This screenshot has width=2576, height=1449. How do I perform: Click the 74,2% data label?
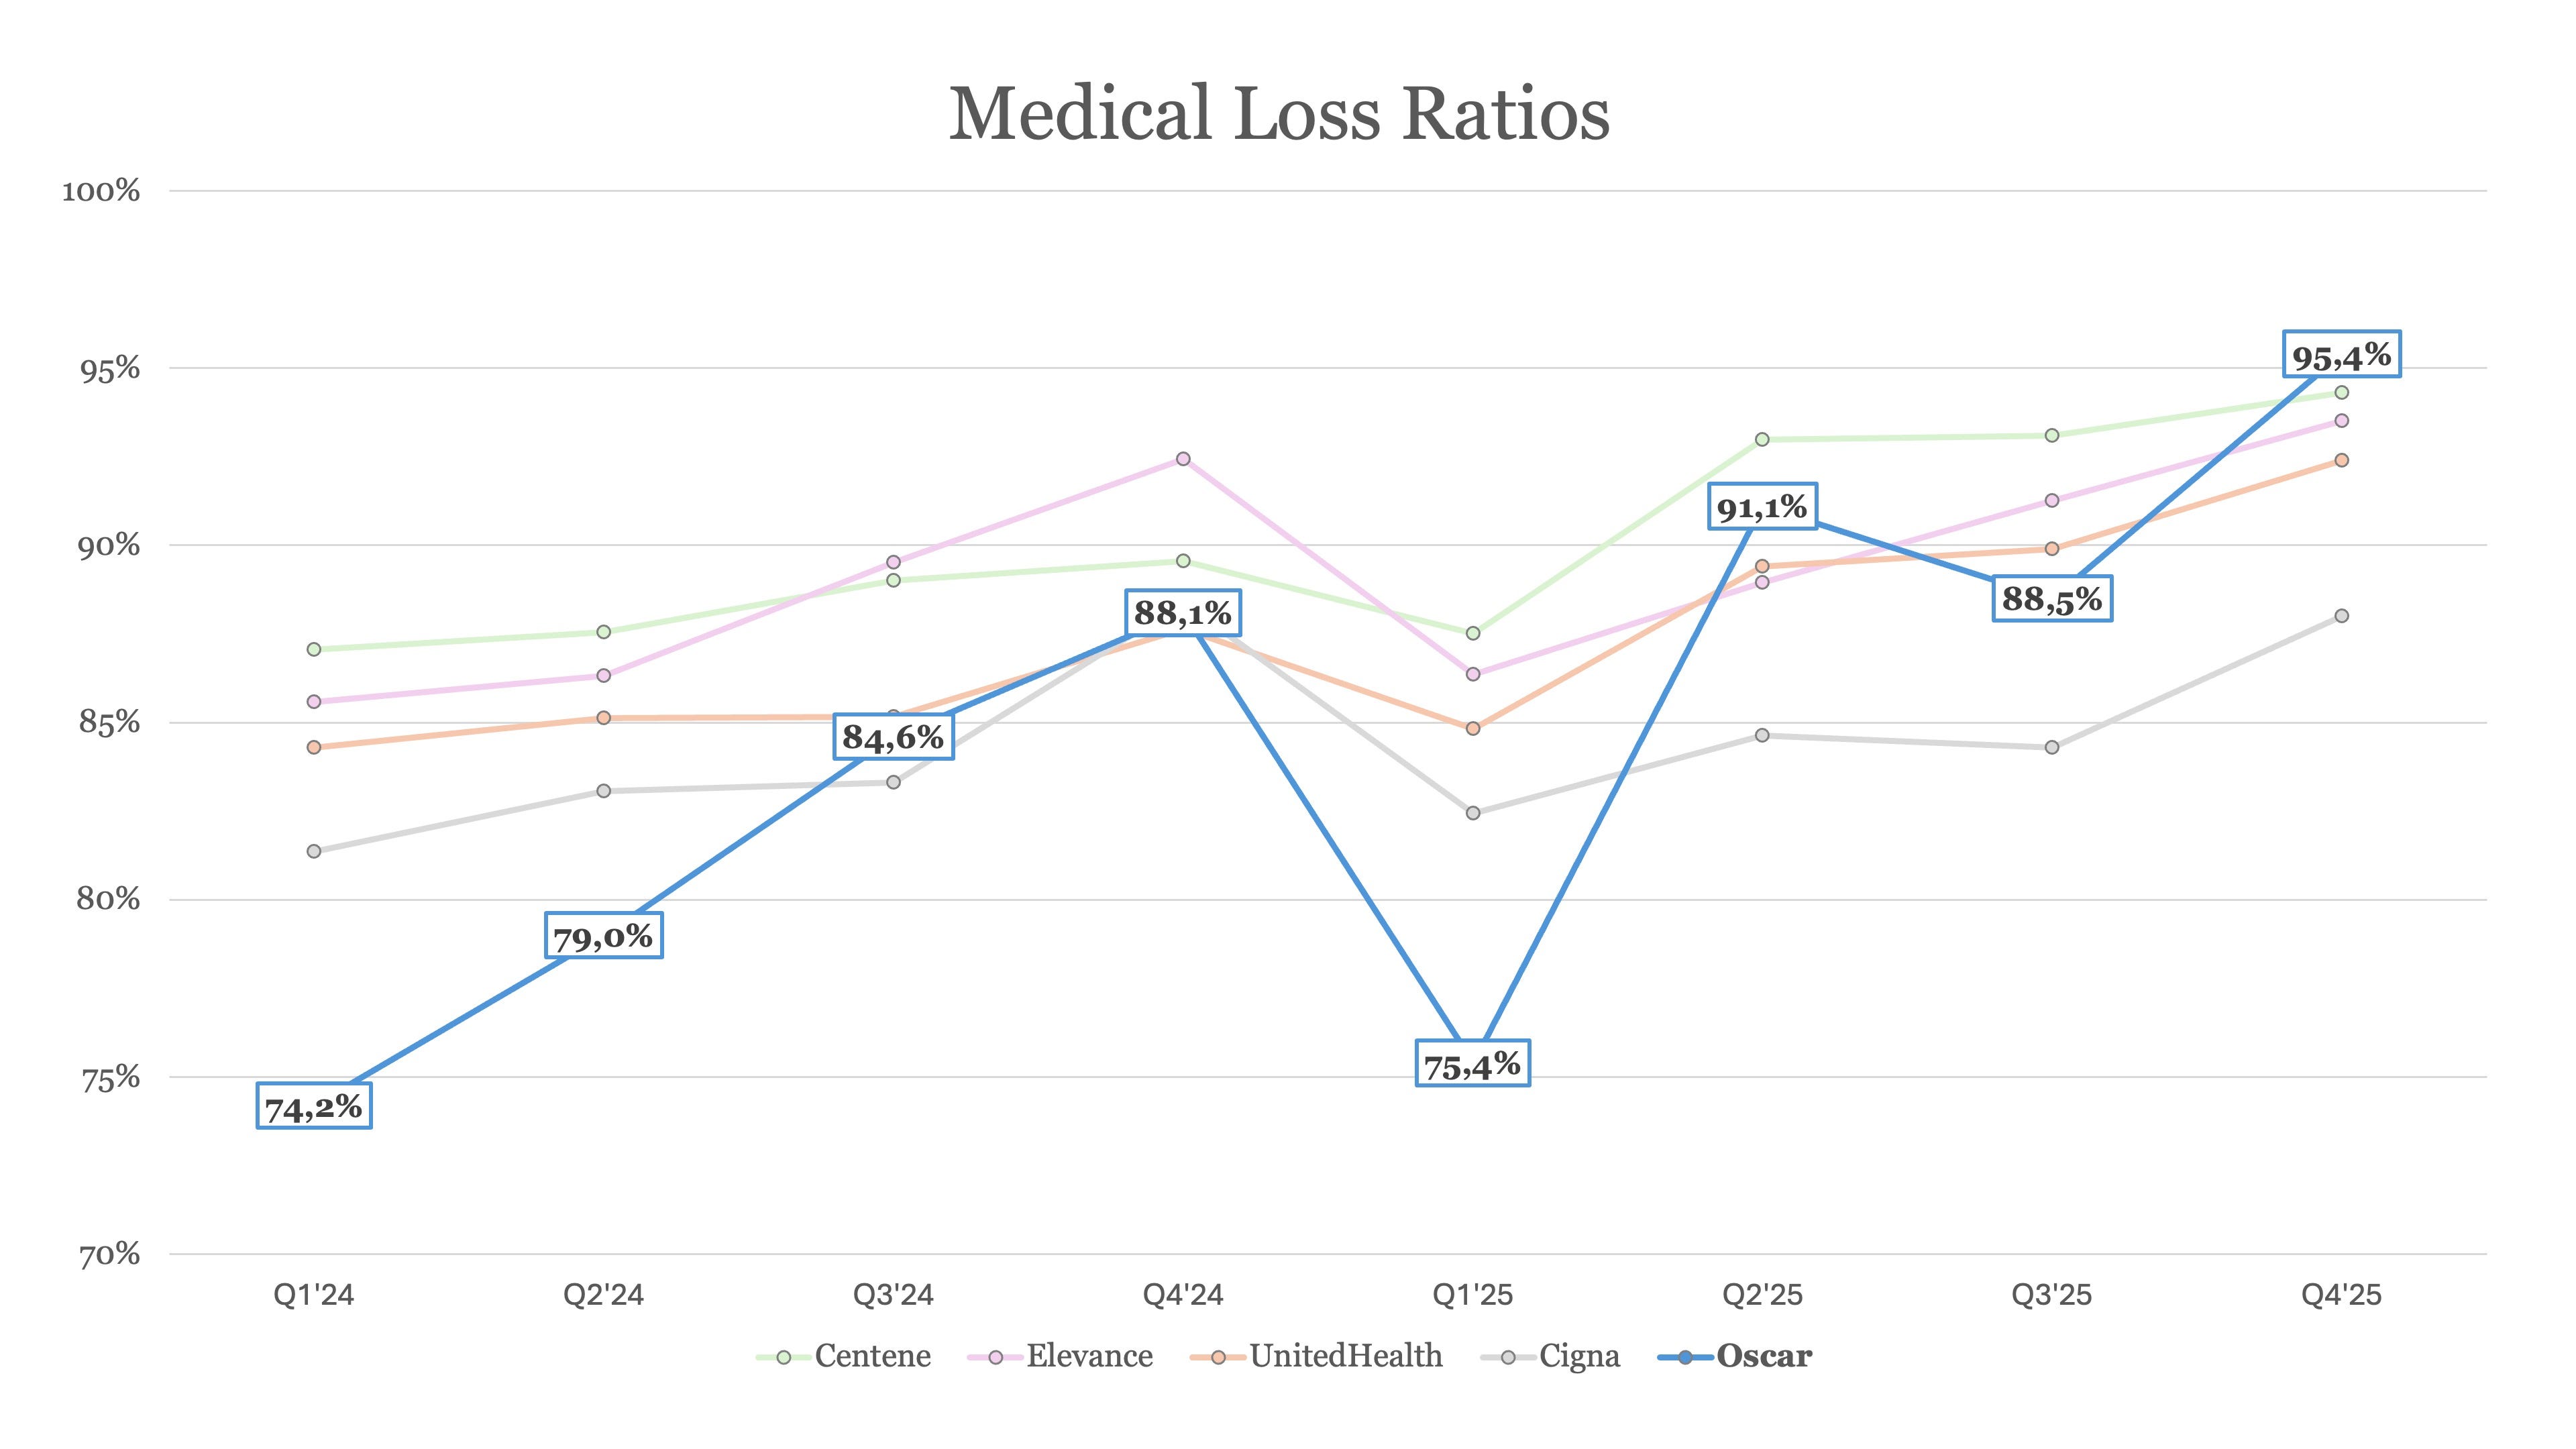[x=314, y=1106]
